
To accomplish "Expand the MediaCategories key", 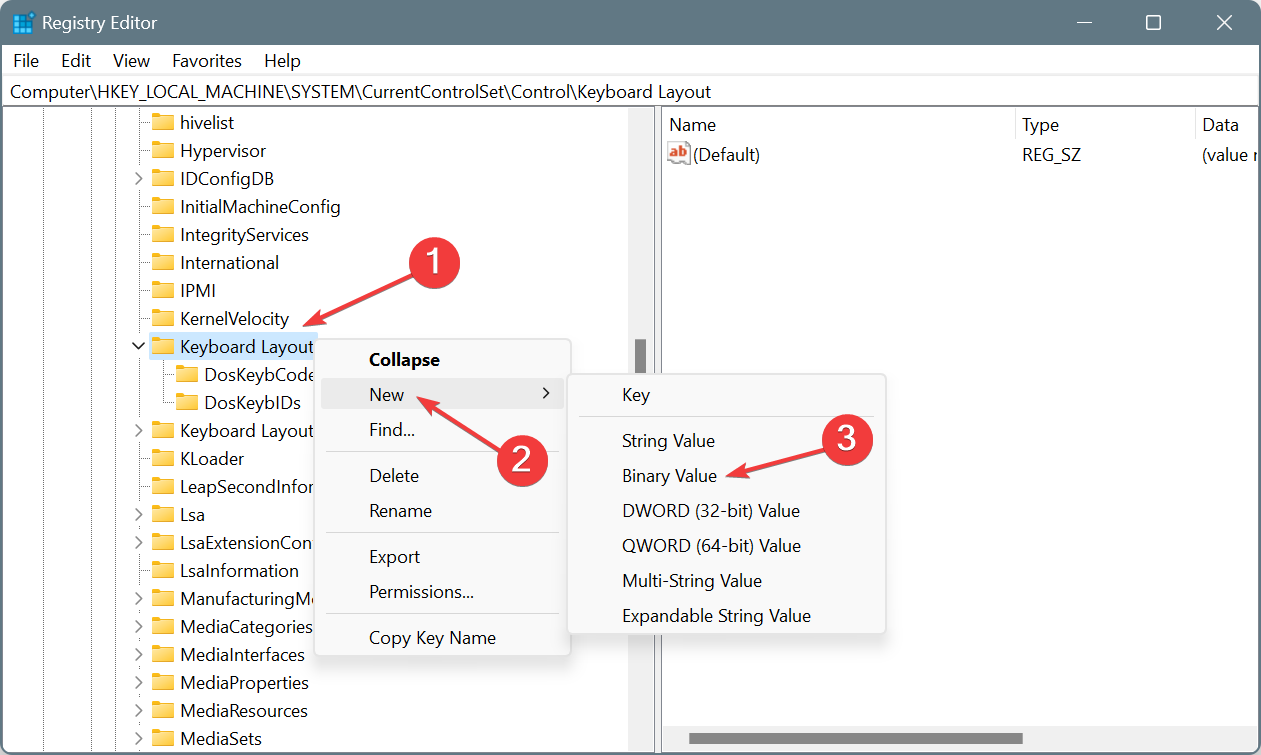I will 138,627.
